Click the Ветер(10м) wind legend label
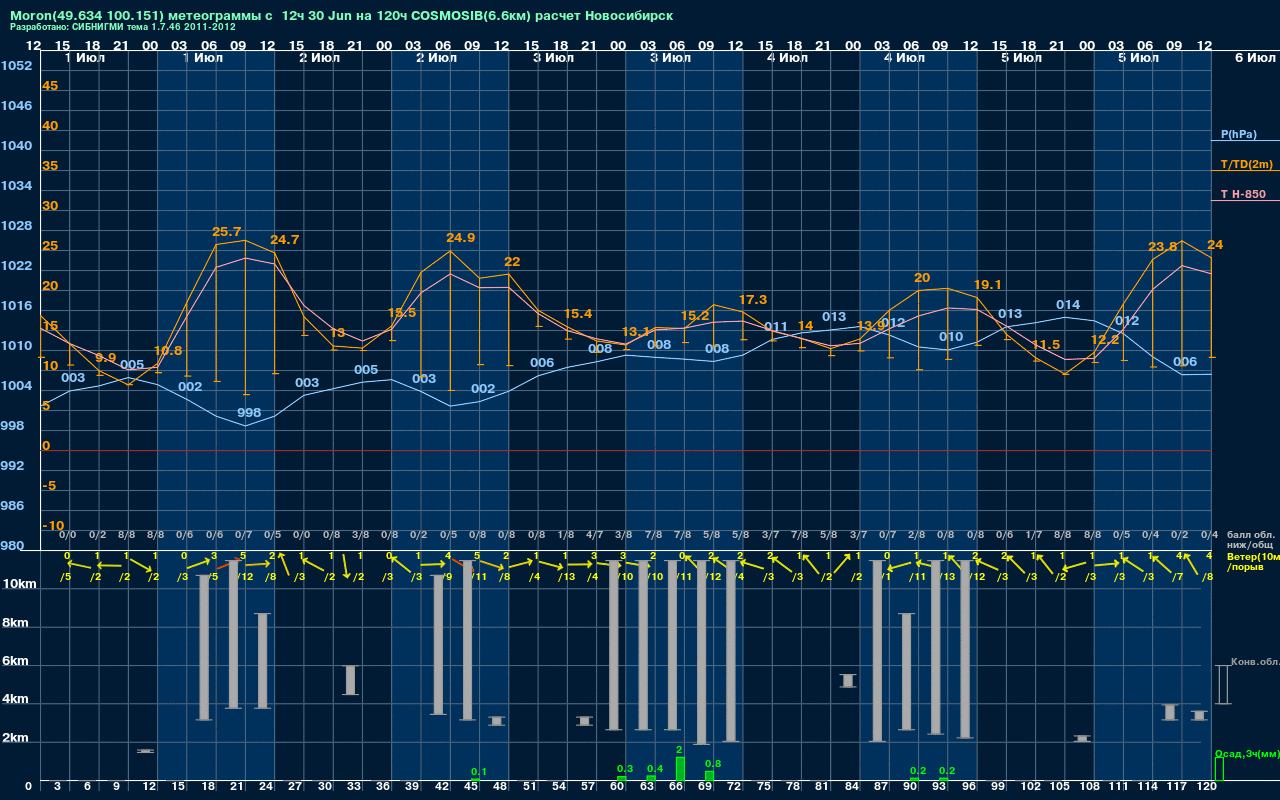Screen dimensions: 1280x800 click(x=1253, y=556)
